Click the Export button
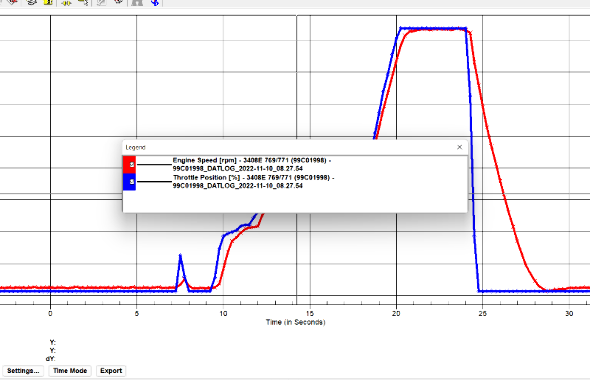 click(x=111, y=371)
